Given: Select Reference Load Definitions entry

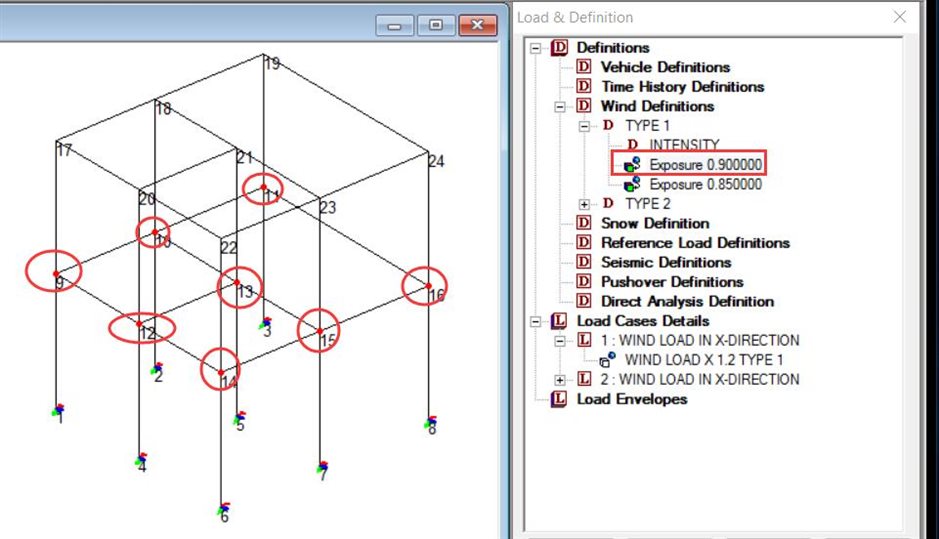Looking at the screenshot, I should tap(695, 243).
